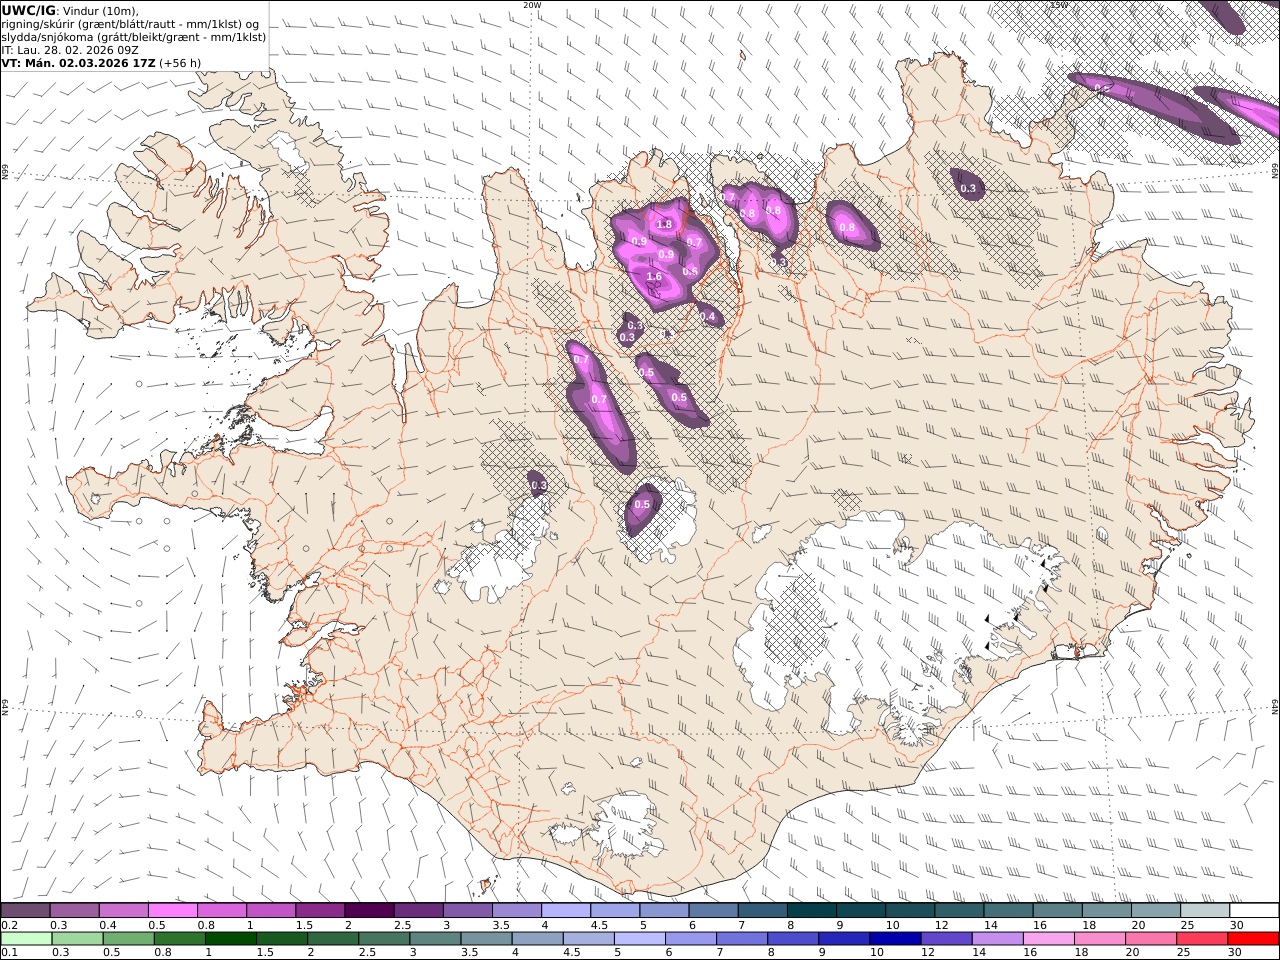Pick the 3–3.5 rain legend swatch

pyautogui.click(x=435, y=938)
